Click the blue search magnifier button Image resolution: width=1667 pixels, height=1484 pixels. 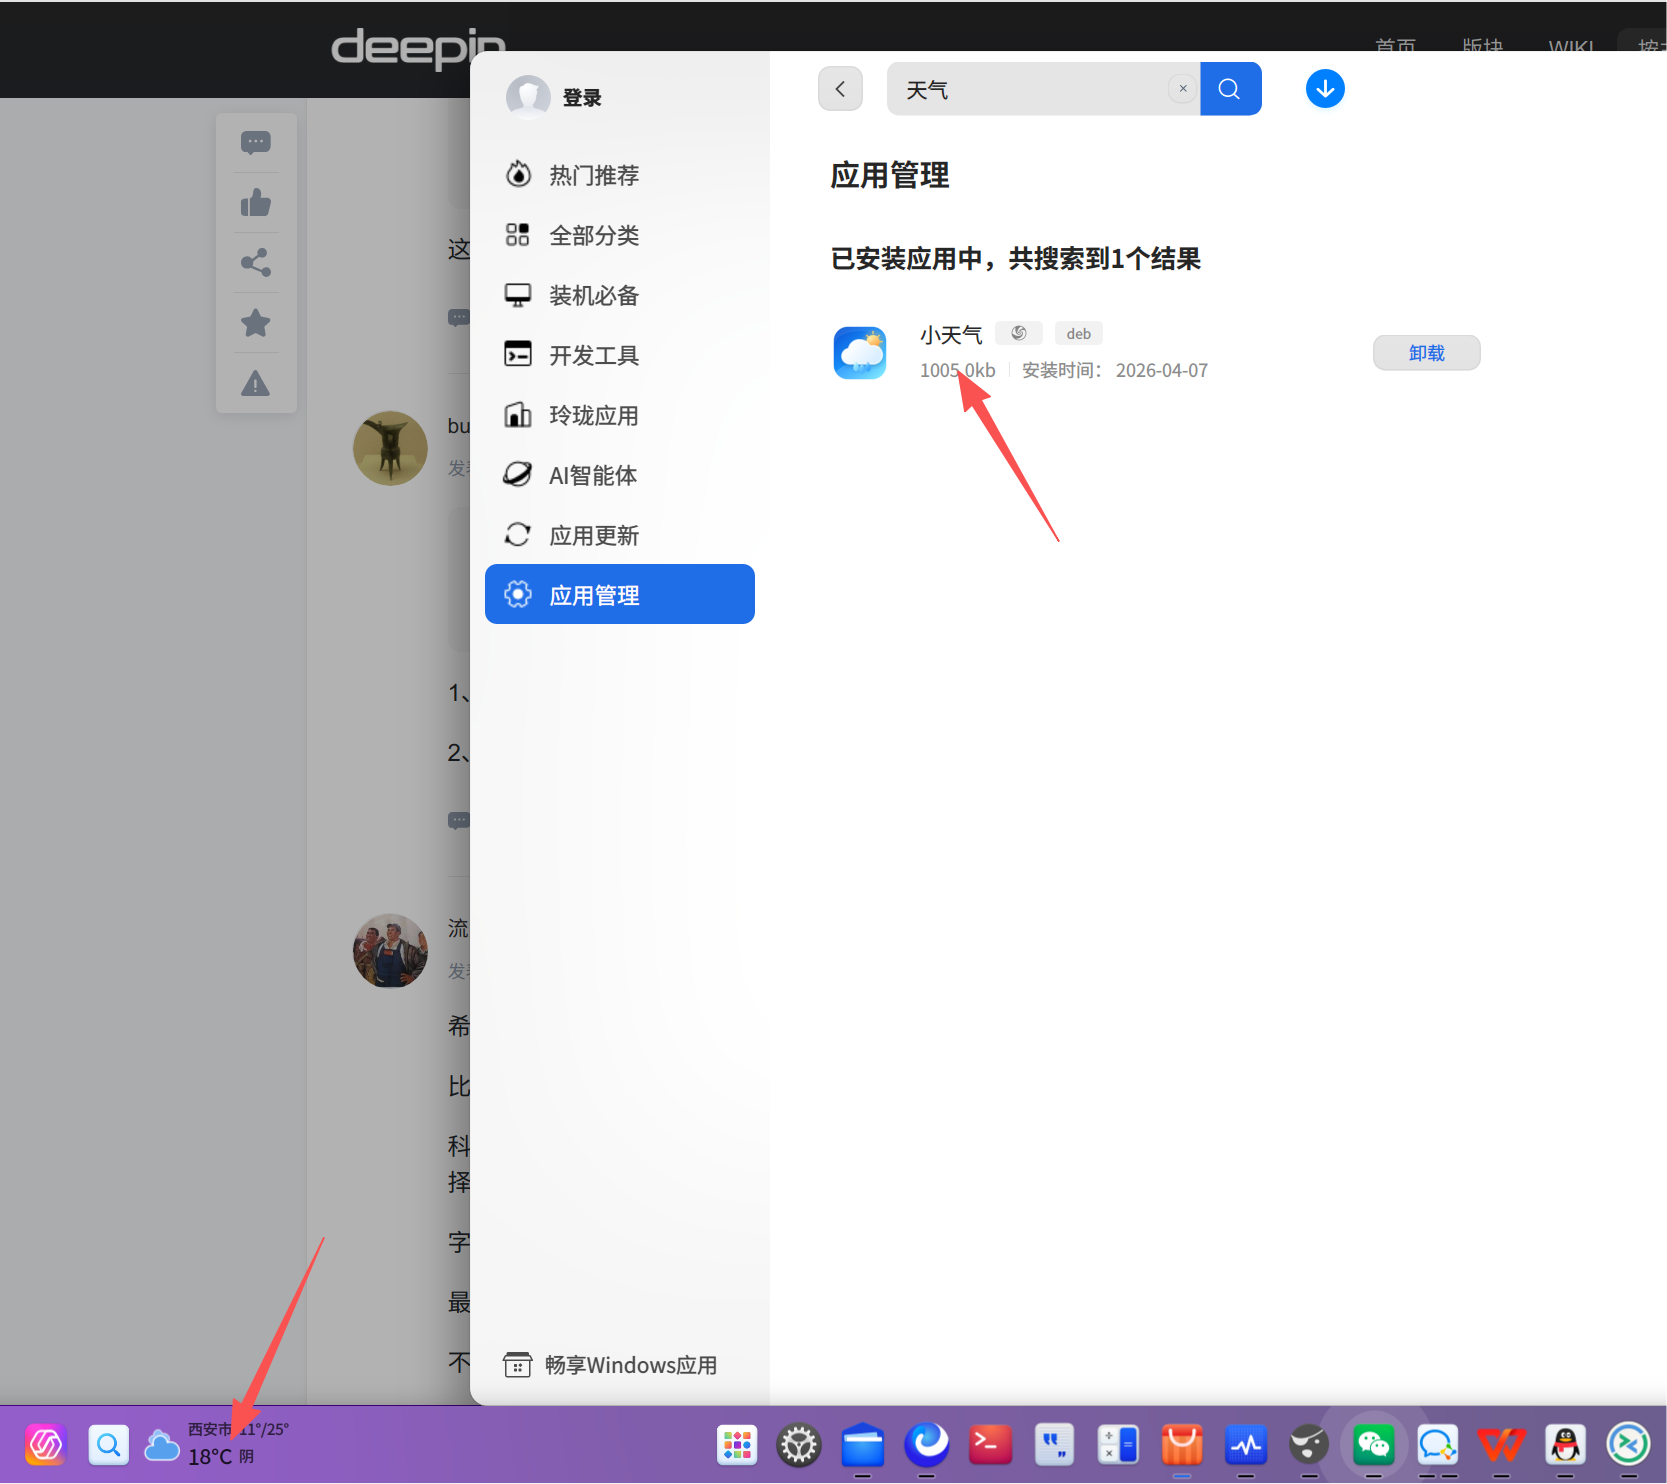pos(1230,89)
